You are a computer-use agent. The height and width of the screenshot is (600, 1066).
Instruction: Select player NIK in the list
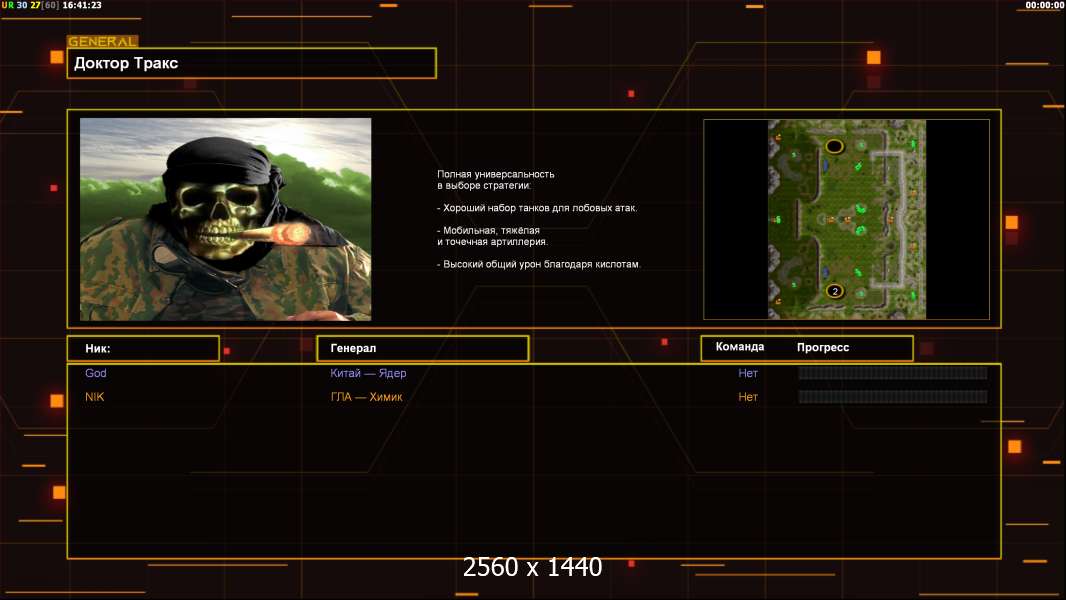tap(94, 397)
